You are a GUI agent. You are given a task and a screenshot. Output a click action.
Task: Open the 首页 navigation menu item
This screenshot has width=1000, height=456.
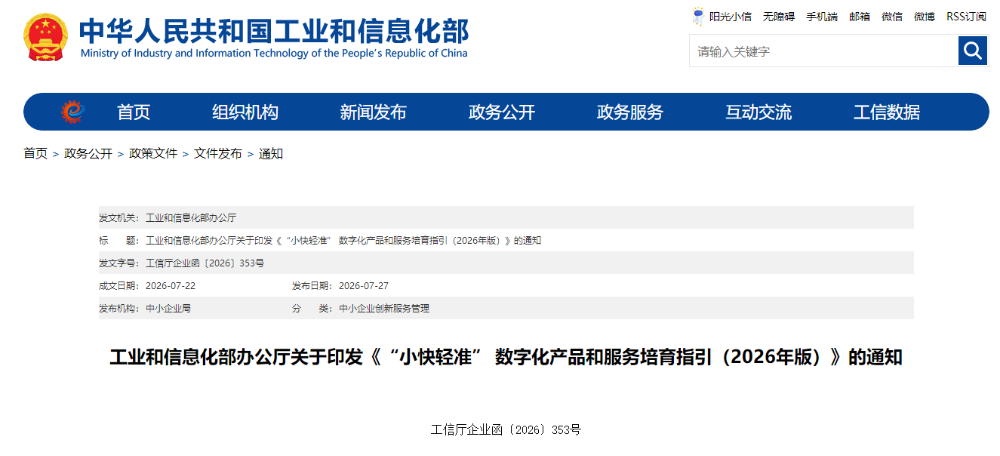click(133, 112)
